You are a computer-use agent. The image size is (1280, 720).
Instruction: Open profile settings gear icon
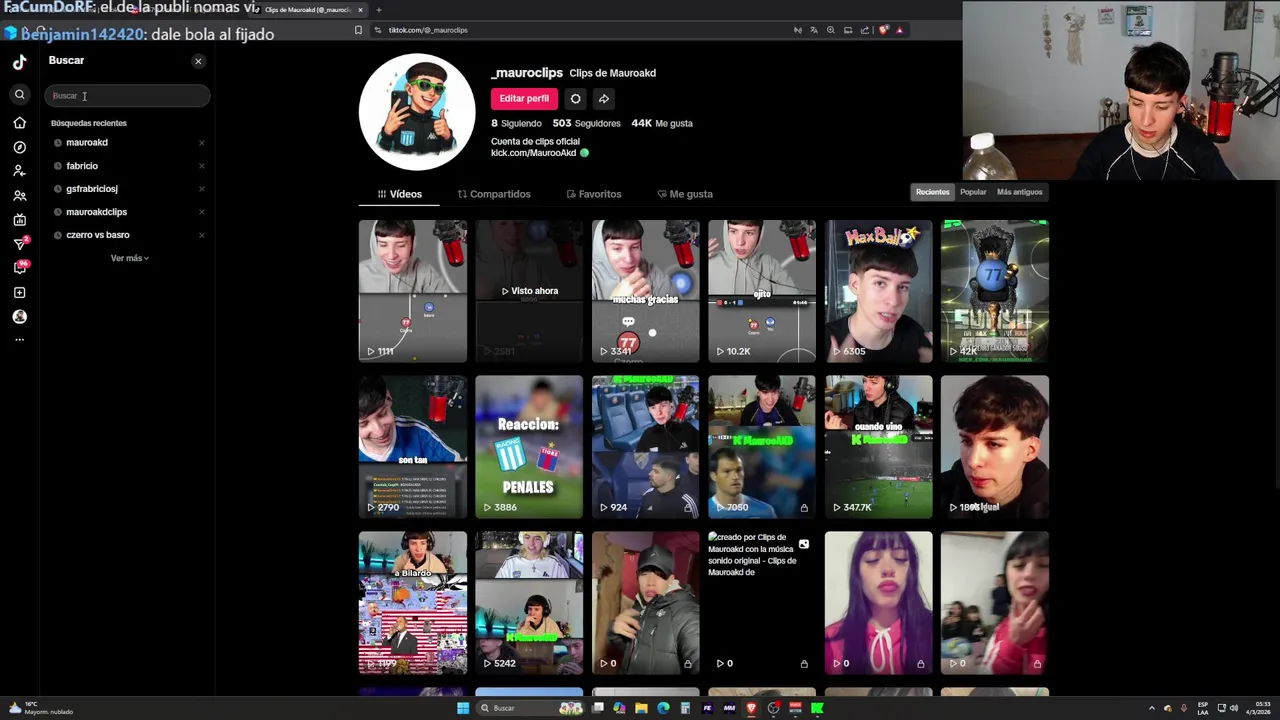(575, 99)
